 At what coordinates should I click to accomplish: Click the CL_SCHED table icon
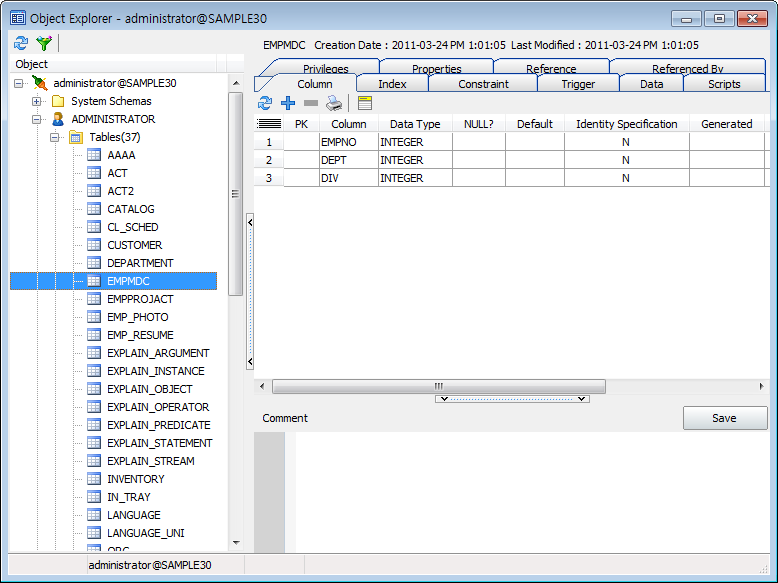[x=94, y=227]
